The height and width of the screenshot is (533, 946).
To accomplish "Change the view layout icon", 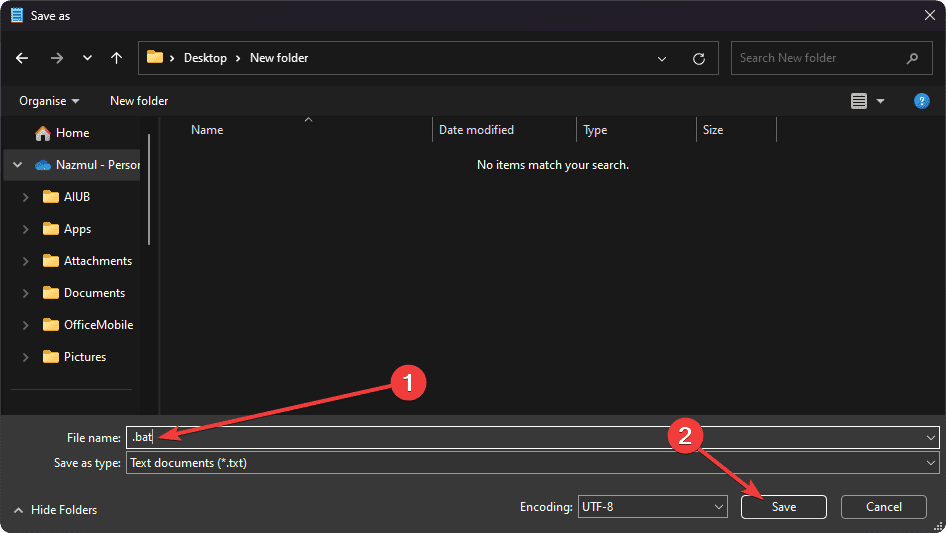I will (859, 101).
